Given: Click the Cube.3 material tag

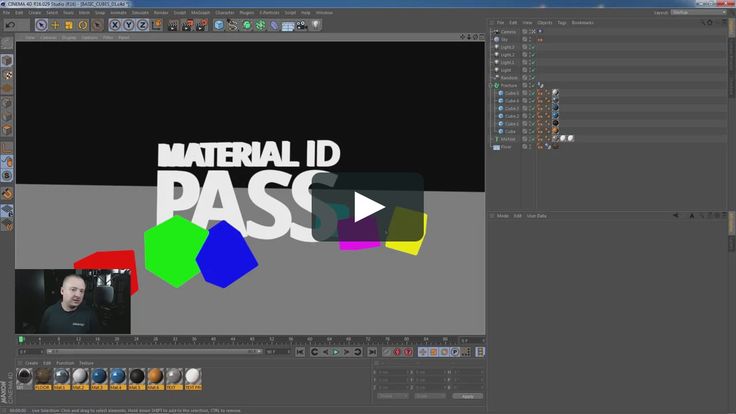Looking at the screenshot, I should (555, 108).
